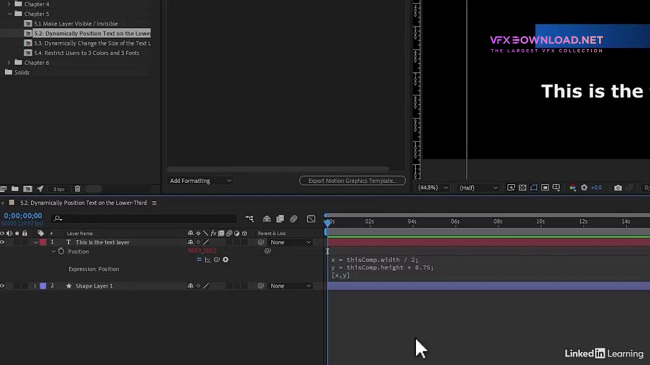Expand Shape Layer 1 properties
This screenshot has width=650, height=365.
coord(35,286)
